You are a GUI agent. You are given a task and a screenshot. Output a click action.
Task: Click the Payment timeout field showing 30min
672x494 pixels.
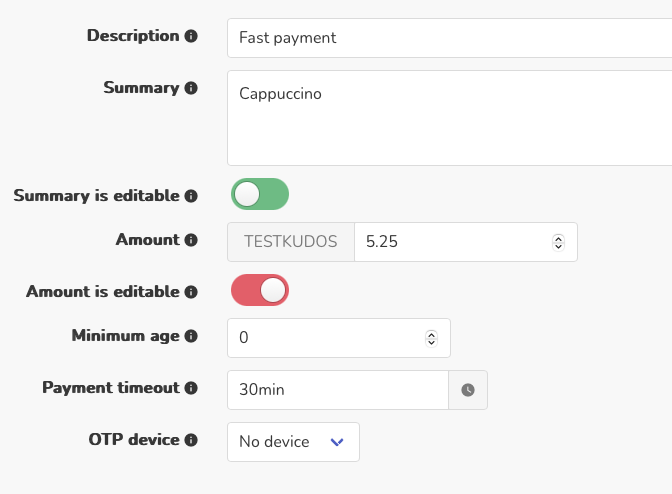point(337,390)
